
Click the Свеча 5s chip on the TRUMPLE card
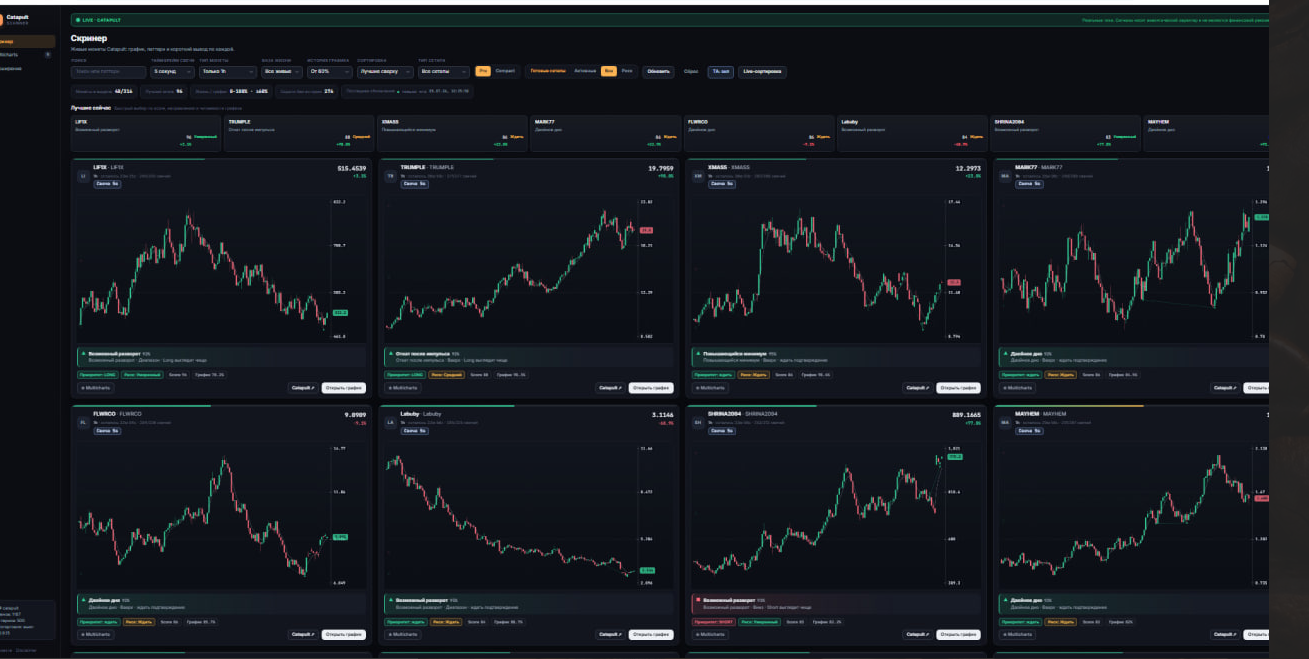click(415, 184)
